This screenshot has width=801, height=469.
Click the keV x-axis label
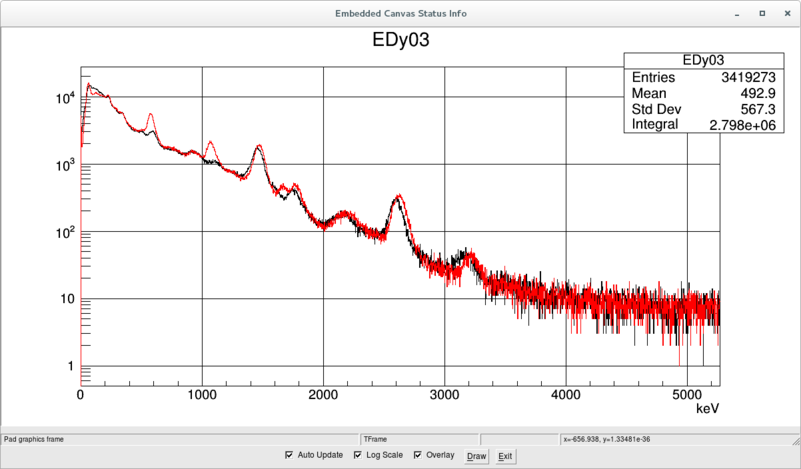pyautogui.click(x=708, y=408)
